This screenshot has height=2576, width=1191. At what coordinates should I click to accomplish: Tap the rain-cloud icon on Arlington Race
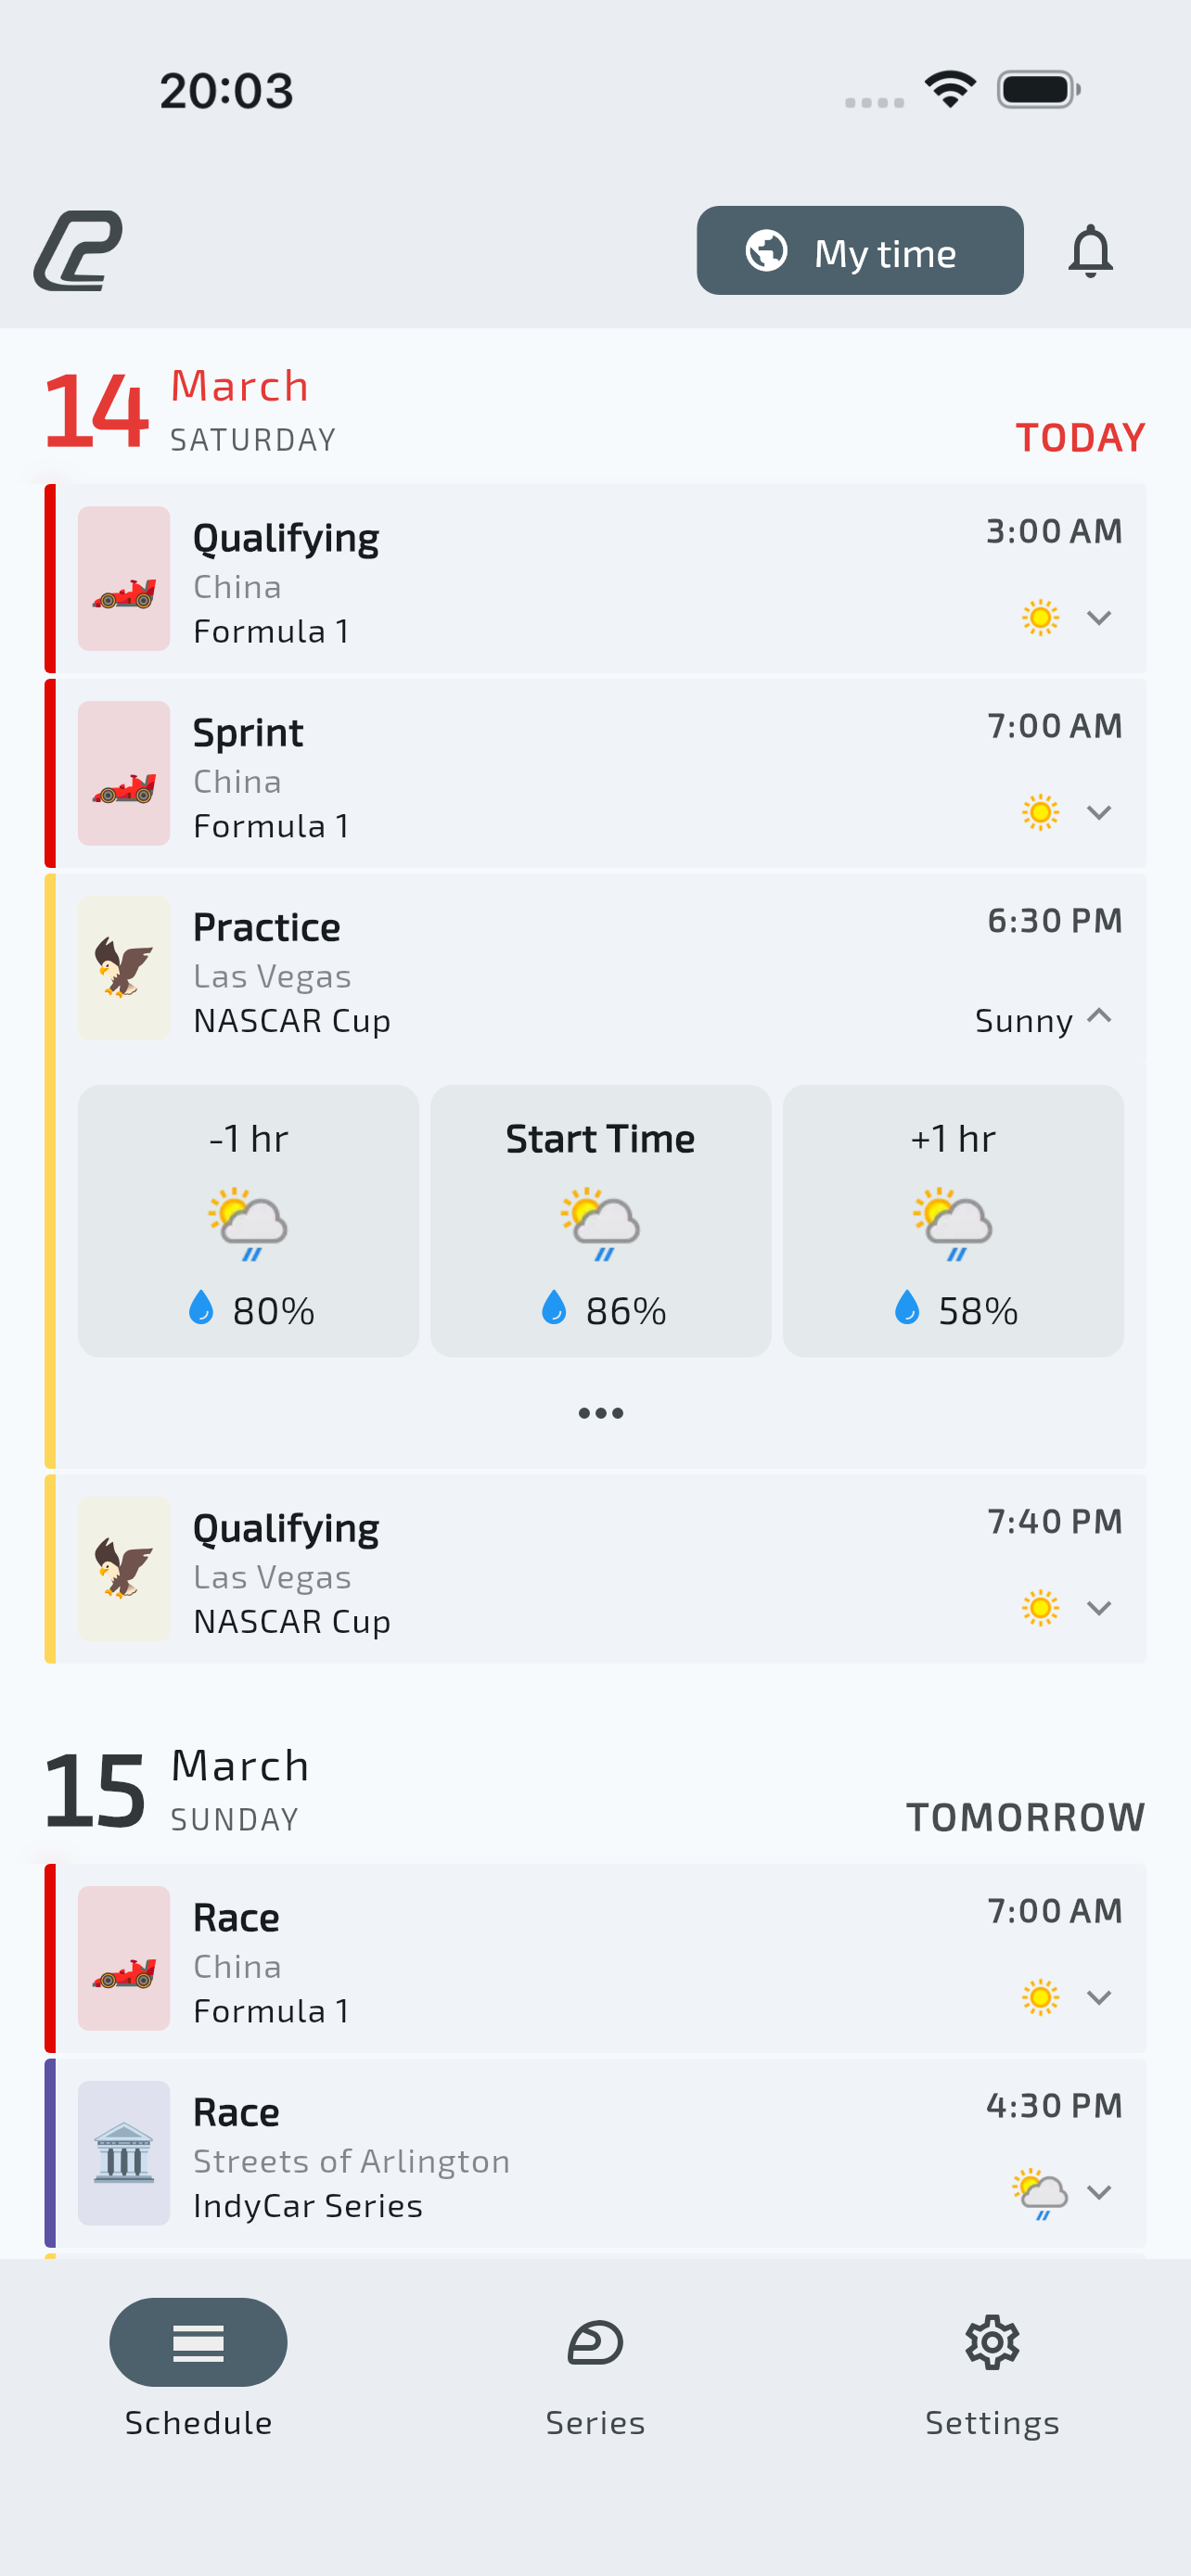pos(1040,2193)
